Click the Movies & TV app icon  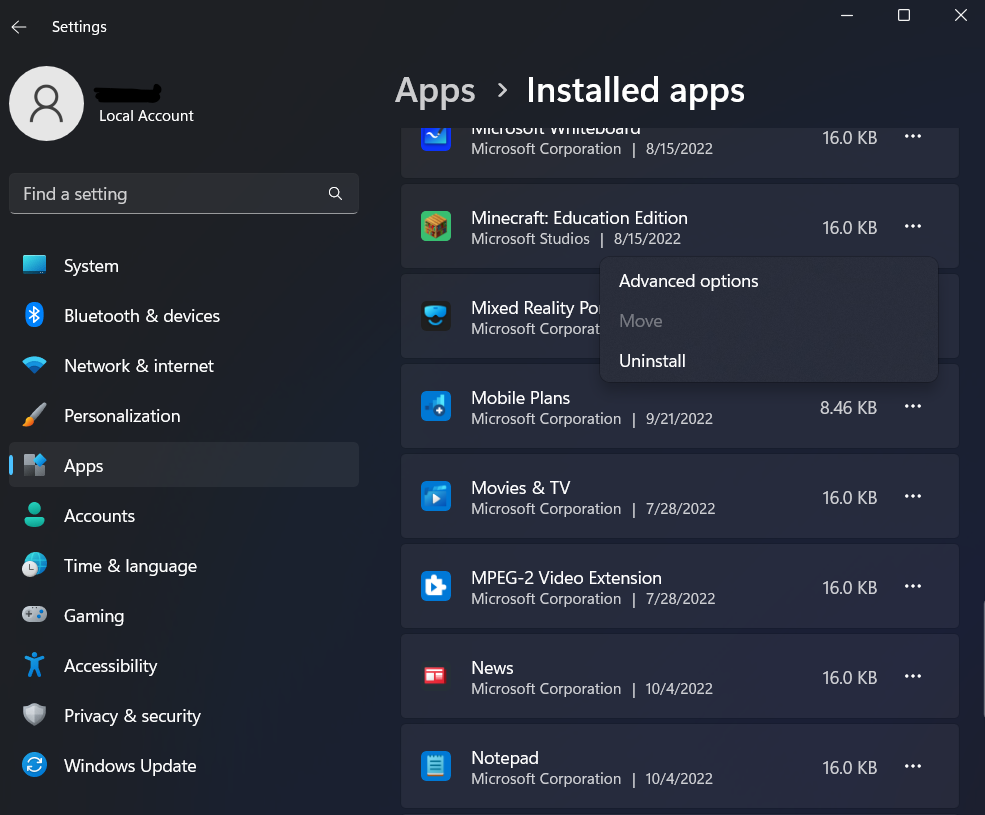tap(436, 497)
